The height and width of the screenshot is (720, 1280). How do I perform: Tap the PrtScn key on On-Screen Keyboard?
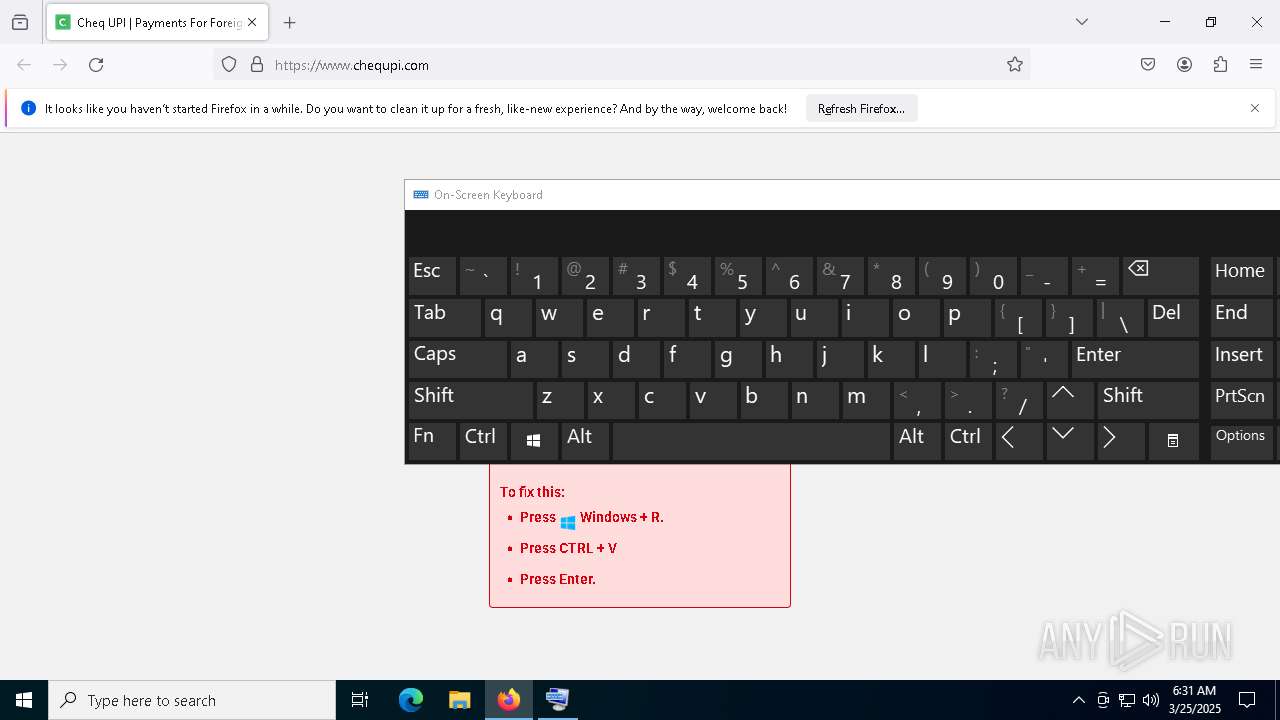pyautogui.click(x=1241, y=400)
